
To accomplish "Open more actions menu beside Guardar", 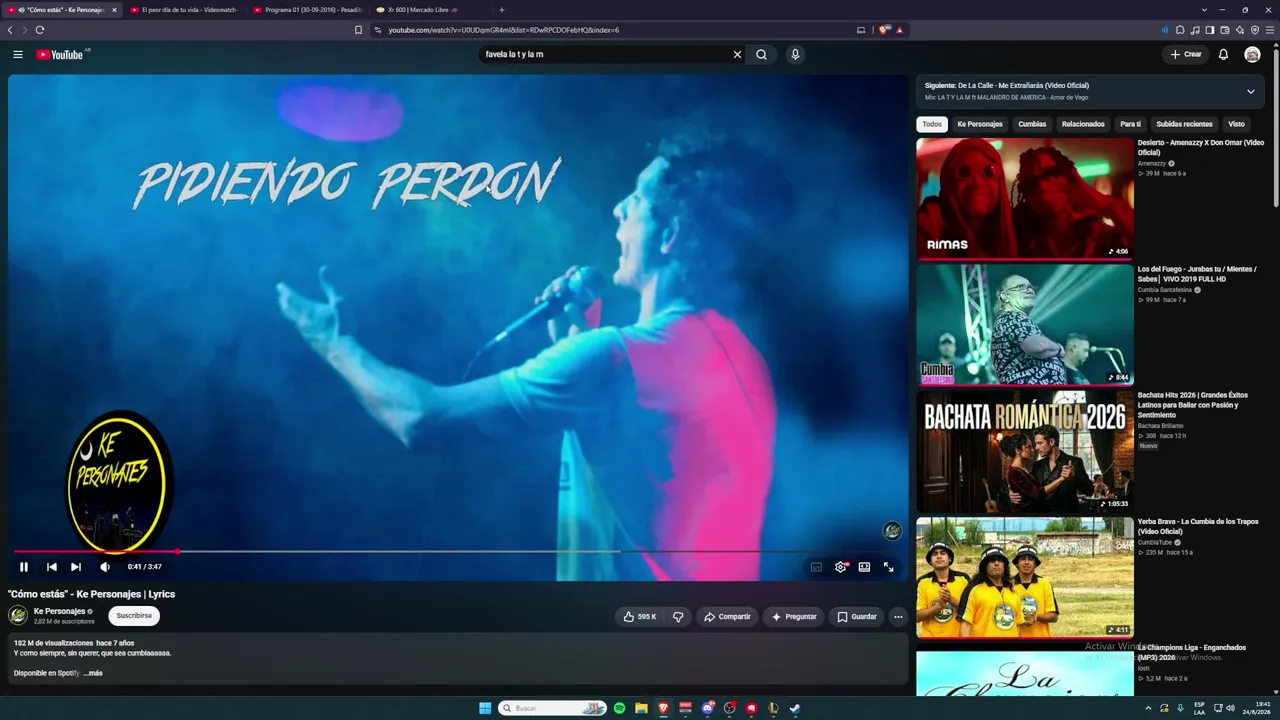I will click(898, 617).
